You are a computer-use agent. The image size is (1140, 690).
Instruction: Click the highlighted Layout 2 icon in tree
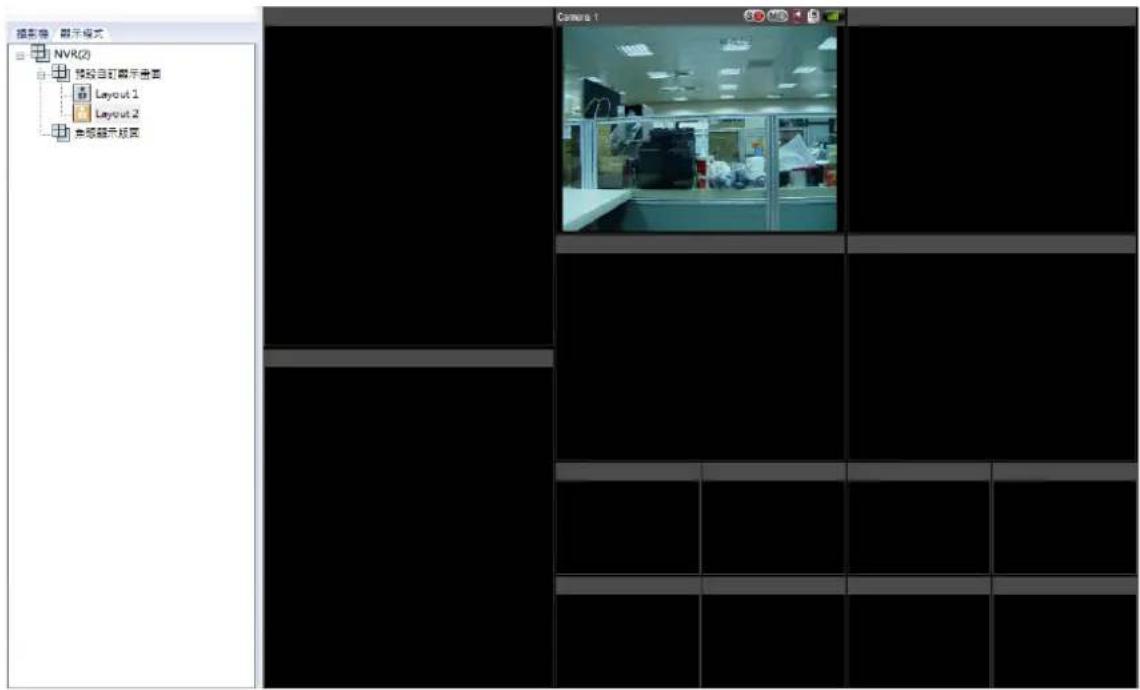[x=82, y=113]
